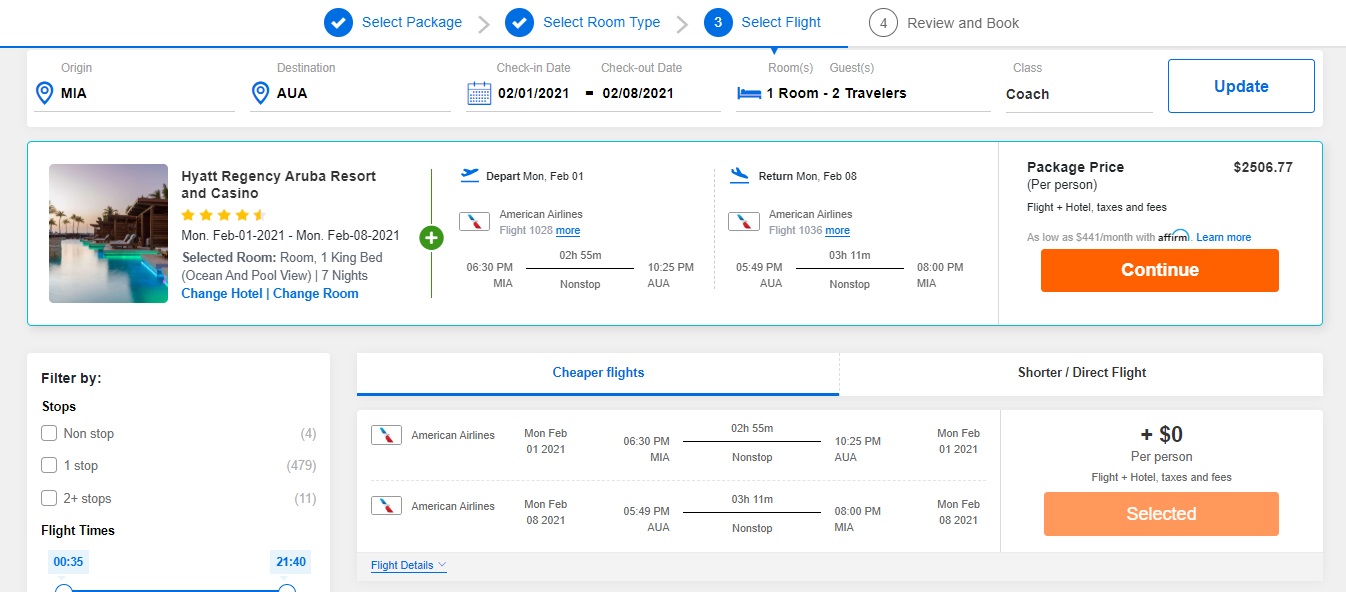Viewport: 1346px width, 592px height.
Task: Click Change Hotel link
Action: pyautogui.click(x=222, y=294)
